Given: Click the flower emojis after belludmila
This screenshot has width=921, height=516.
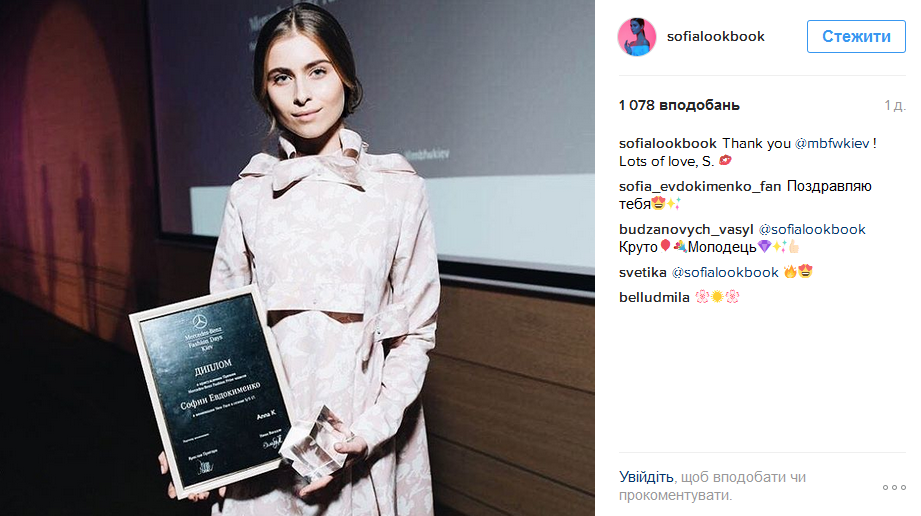Looking at the screenshot, I should point(717,297).
